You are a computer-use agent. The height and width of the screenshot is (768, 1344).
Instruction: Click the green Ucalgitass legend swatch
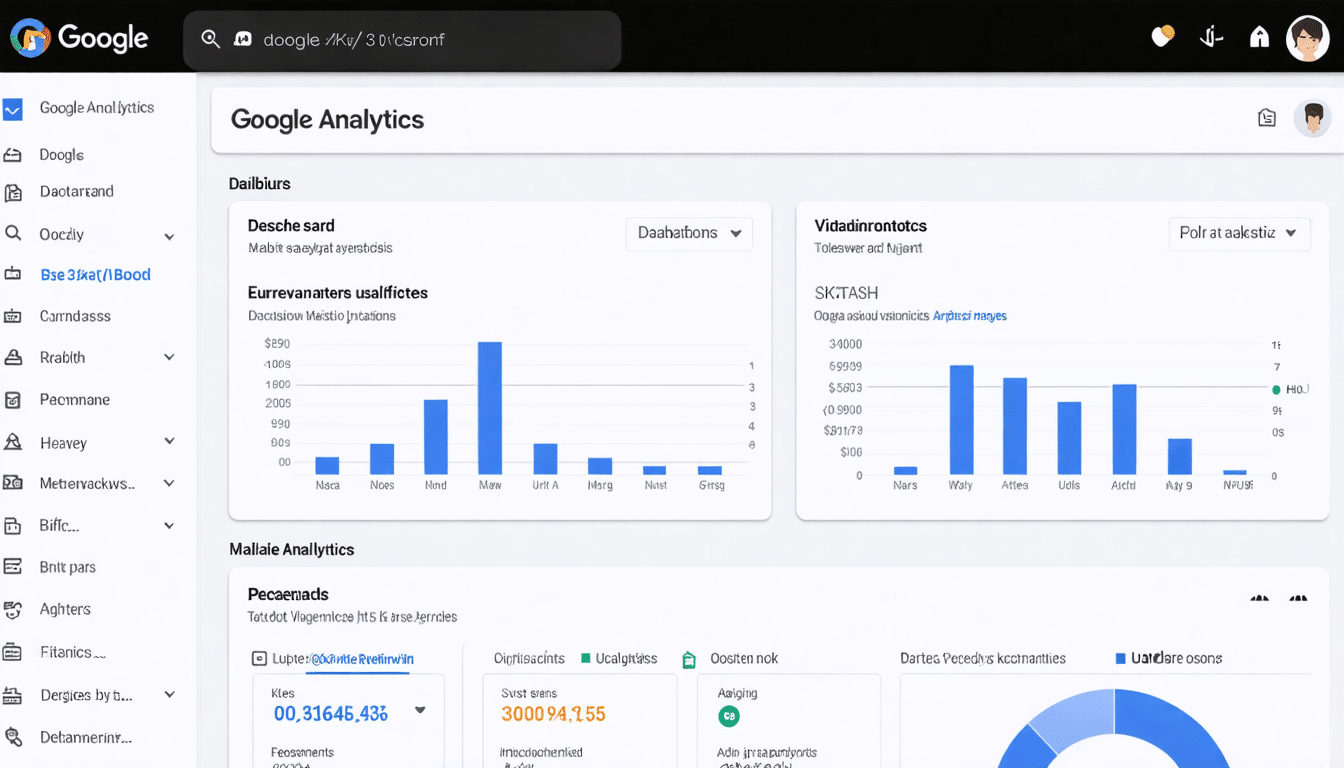point(586,659)
